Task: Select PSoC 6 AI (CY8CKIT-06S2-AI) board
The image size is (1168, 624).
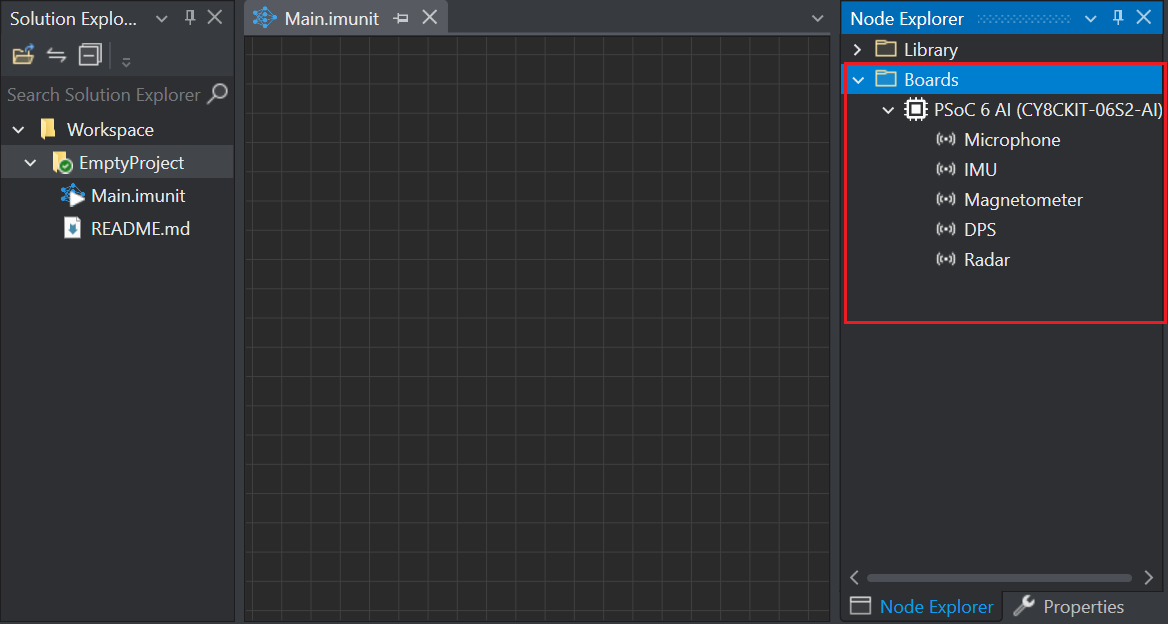Action: [1048, 109]
